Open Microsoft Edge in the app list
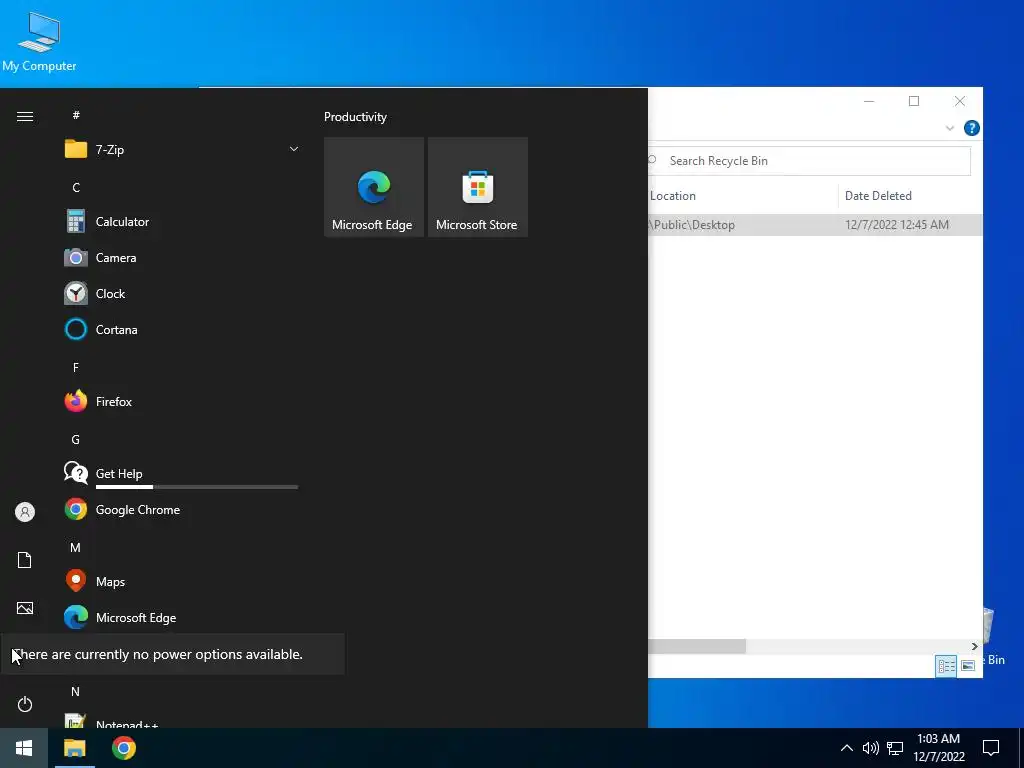 coord(181,617)
